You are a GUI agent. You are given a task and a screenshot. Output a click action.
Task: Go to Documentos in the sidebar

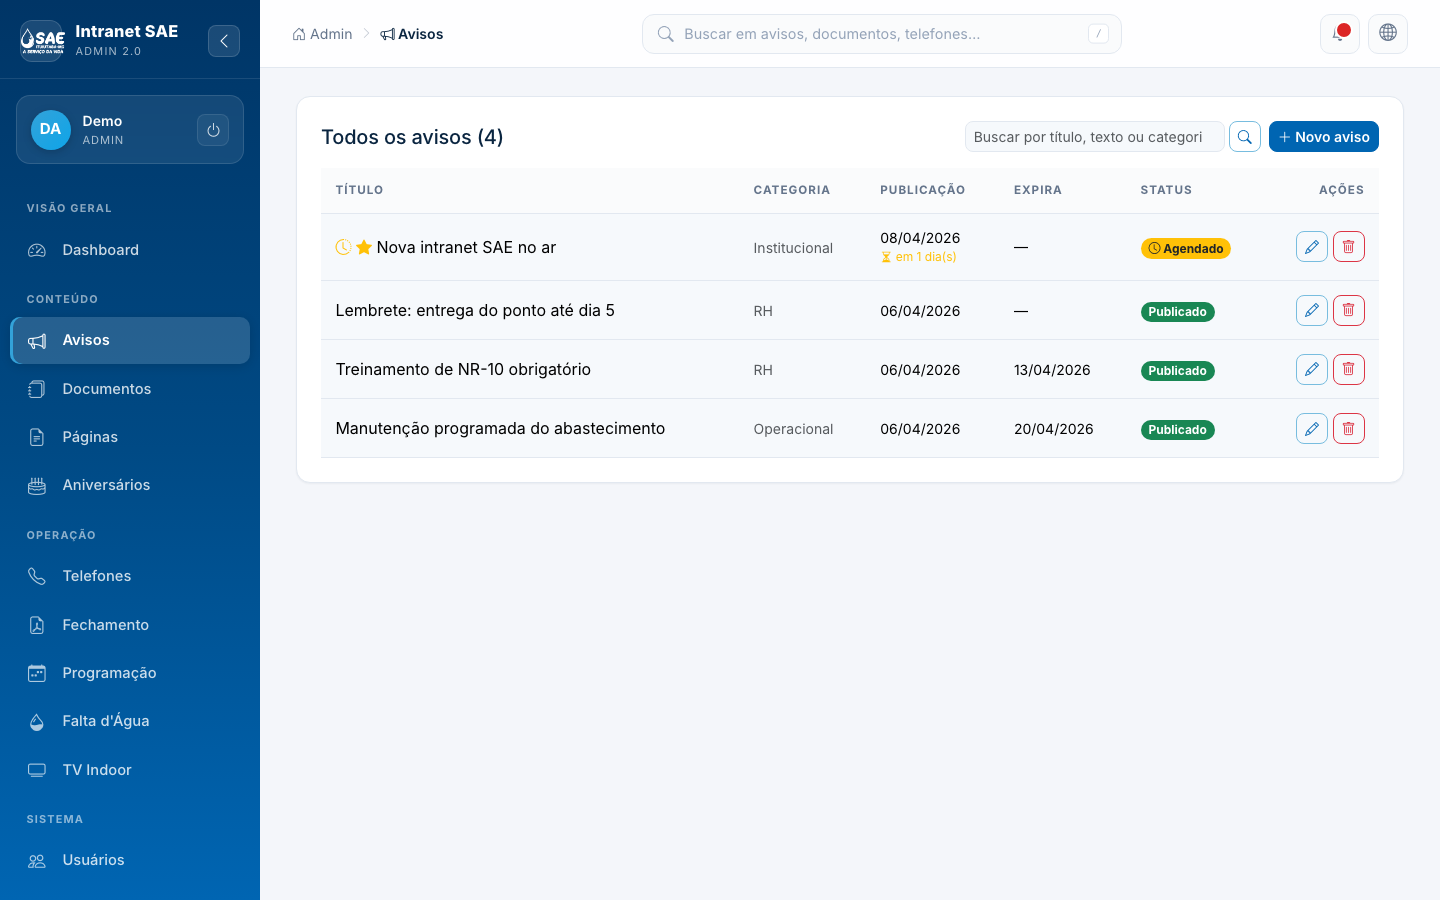pyautogui.click(x=130, y=389)
